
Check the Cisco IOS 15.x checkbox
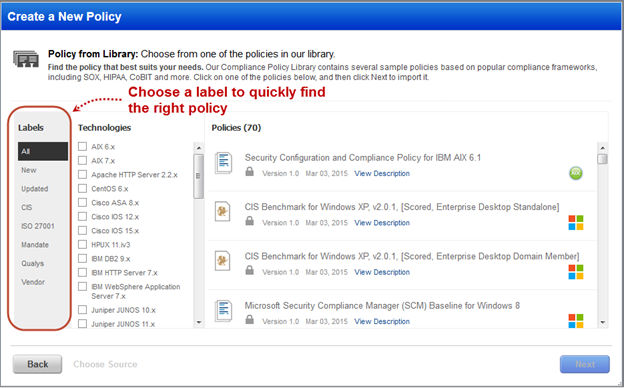pos(82,230)
